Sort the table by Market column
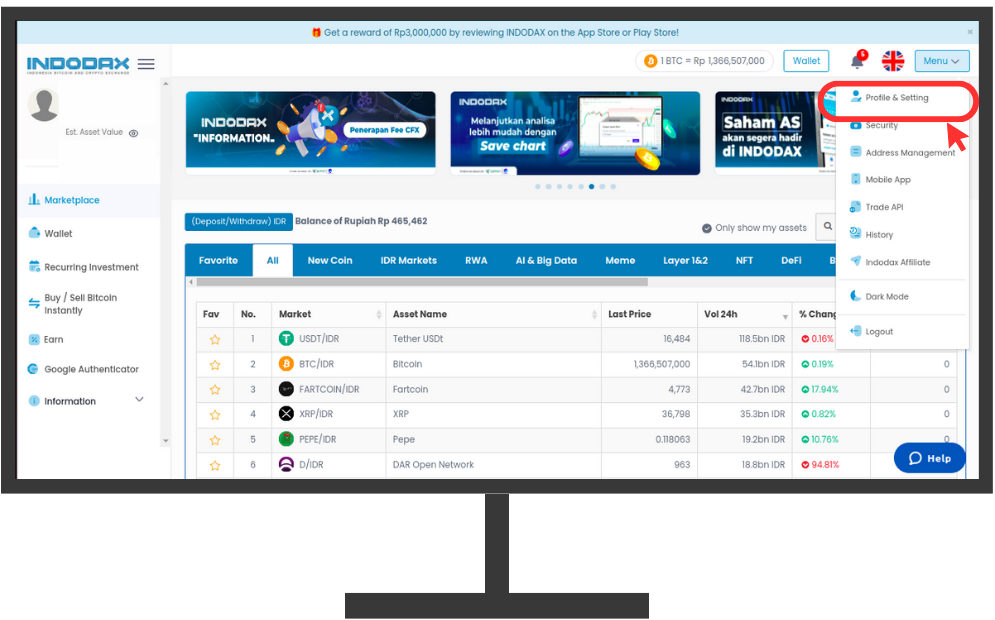Image resolution: width=995 pixels, height=620 pixels. coord(378,315)
